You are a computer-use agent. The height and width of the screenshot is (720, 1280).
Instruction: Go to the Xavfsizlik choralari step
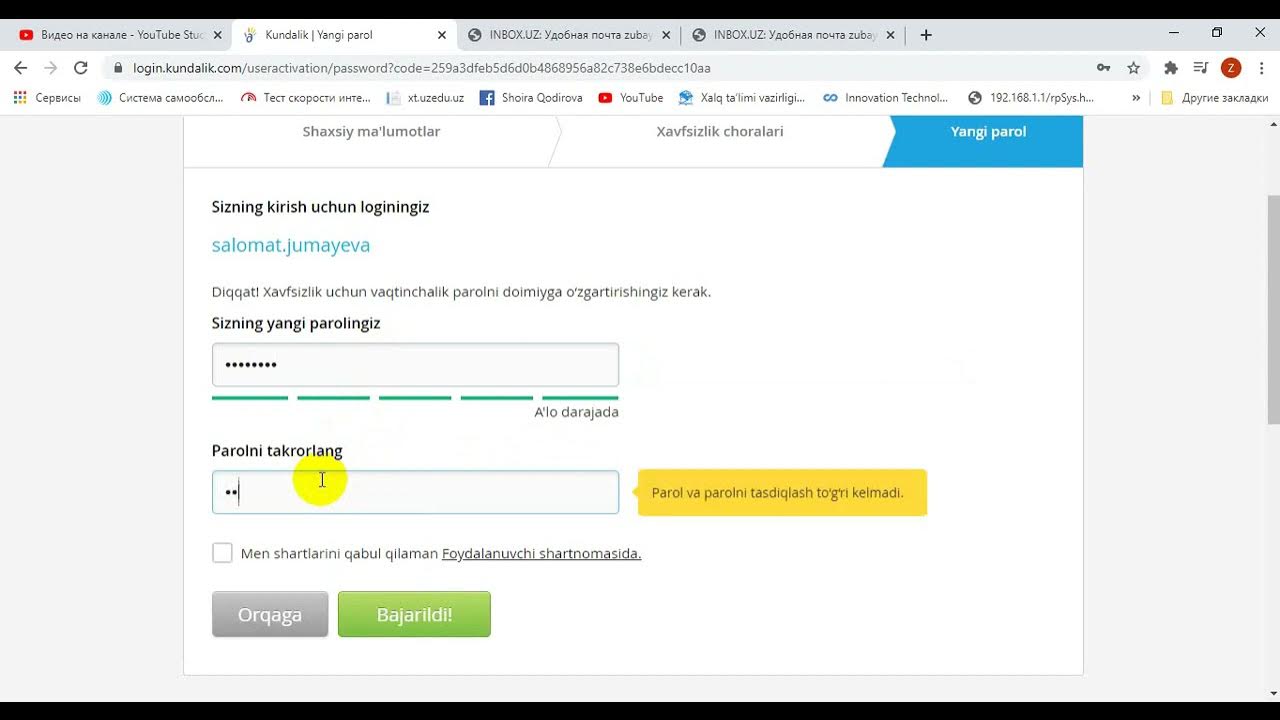pyautogui.click(x=720, y=132)
